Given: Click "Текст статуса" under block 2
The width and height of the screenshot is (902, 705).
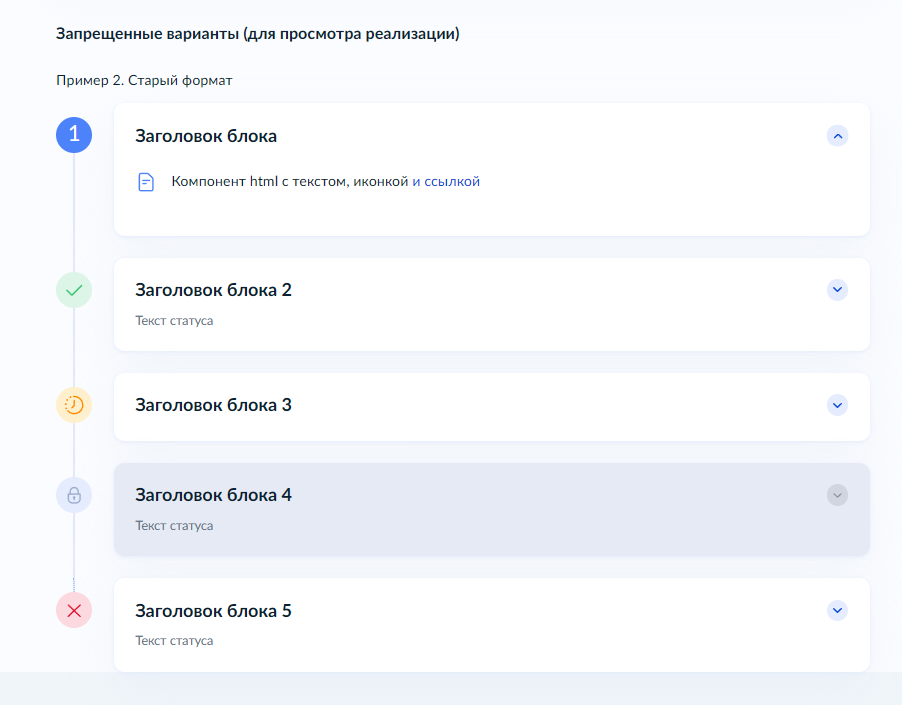Looking at the screenshot, I should [x=174, y=321].
